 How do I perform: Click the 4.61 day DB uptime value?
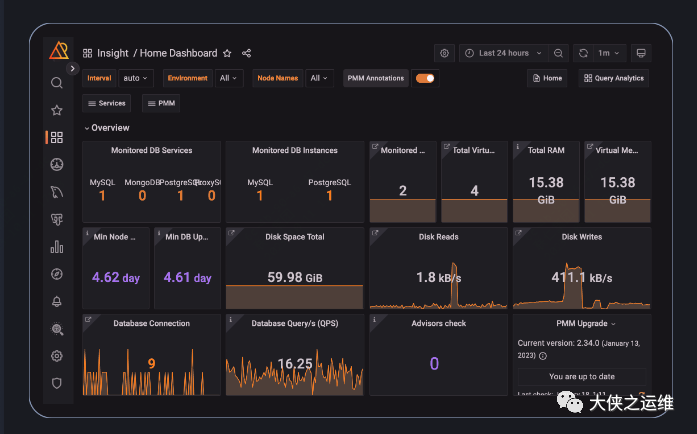point(187,277)
